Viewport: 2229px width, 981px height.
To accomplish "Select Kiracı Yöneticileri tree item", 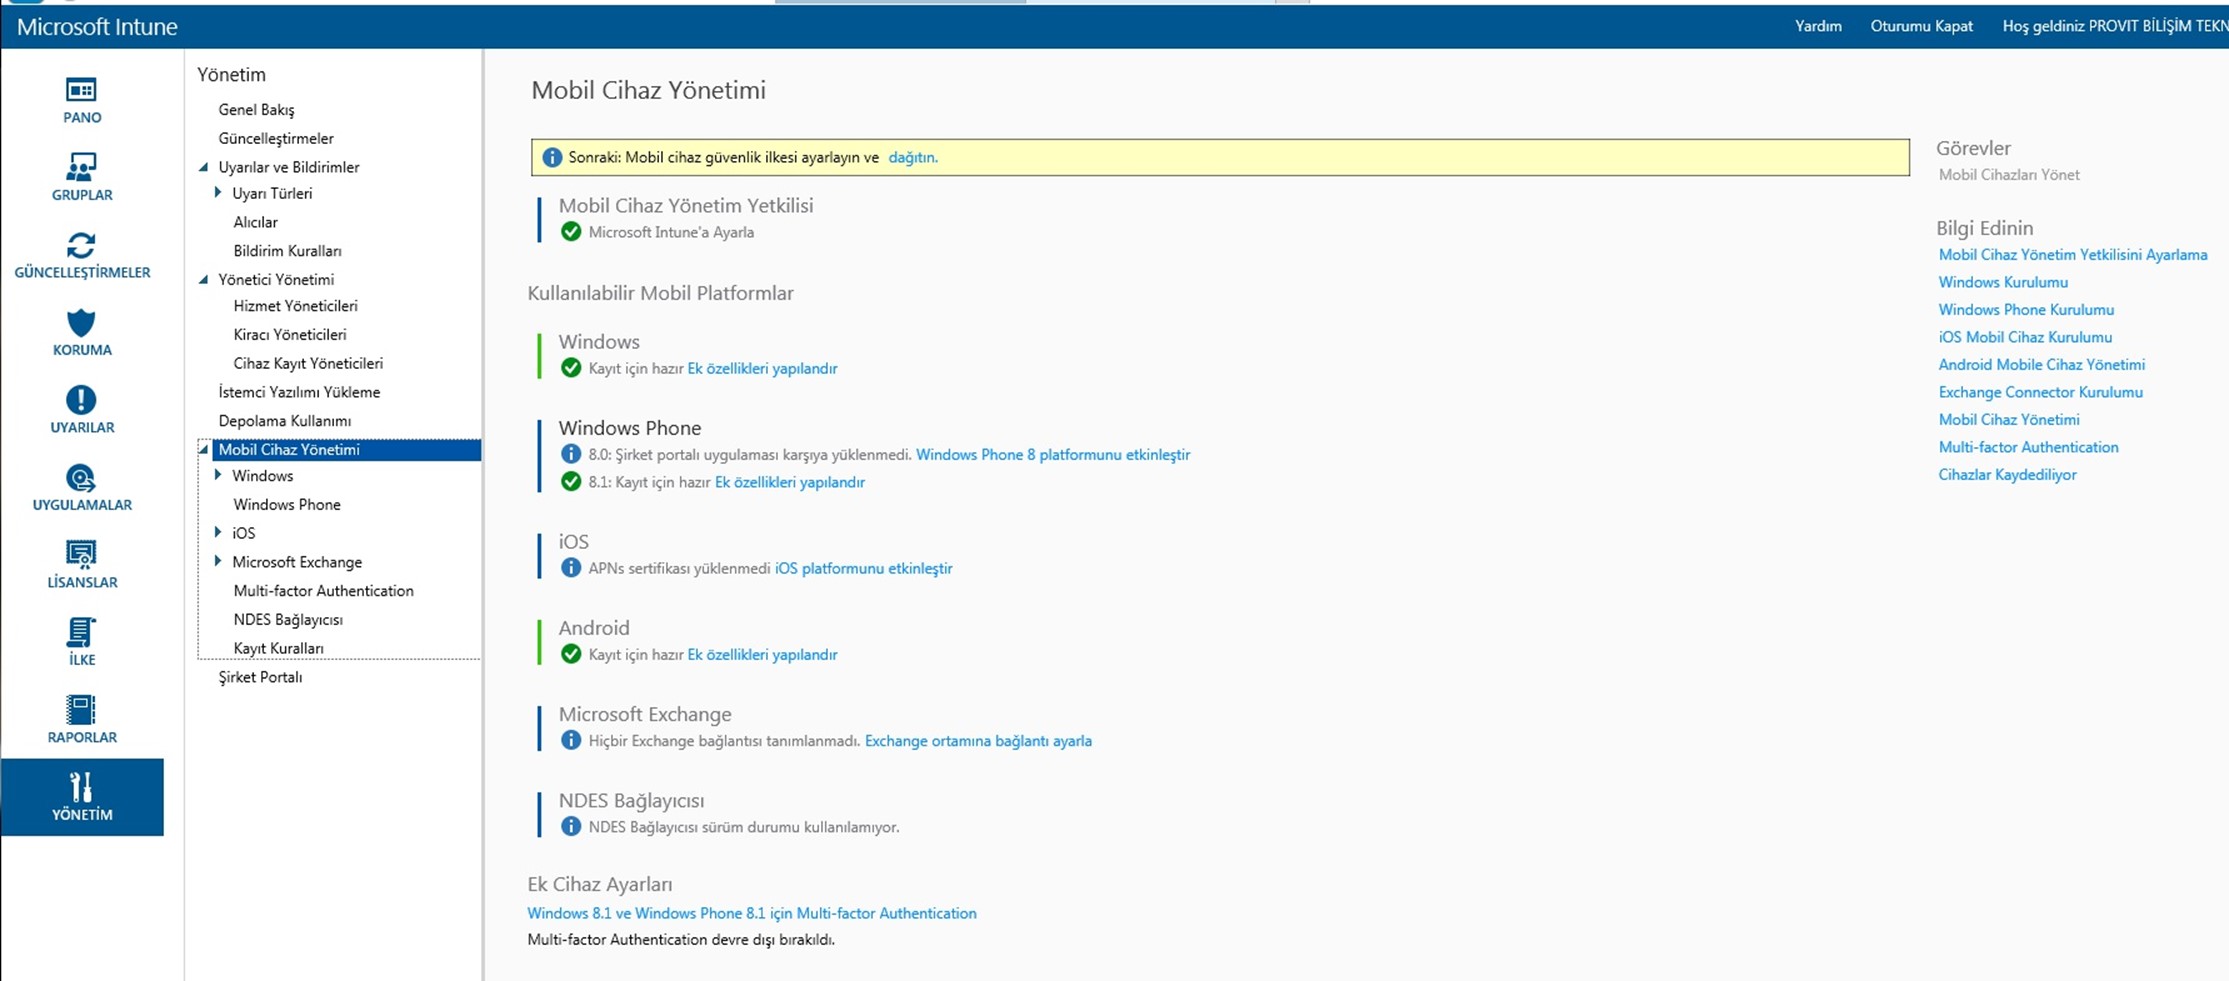I will tap(289, 334).
